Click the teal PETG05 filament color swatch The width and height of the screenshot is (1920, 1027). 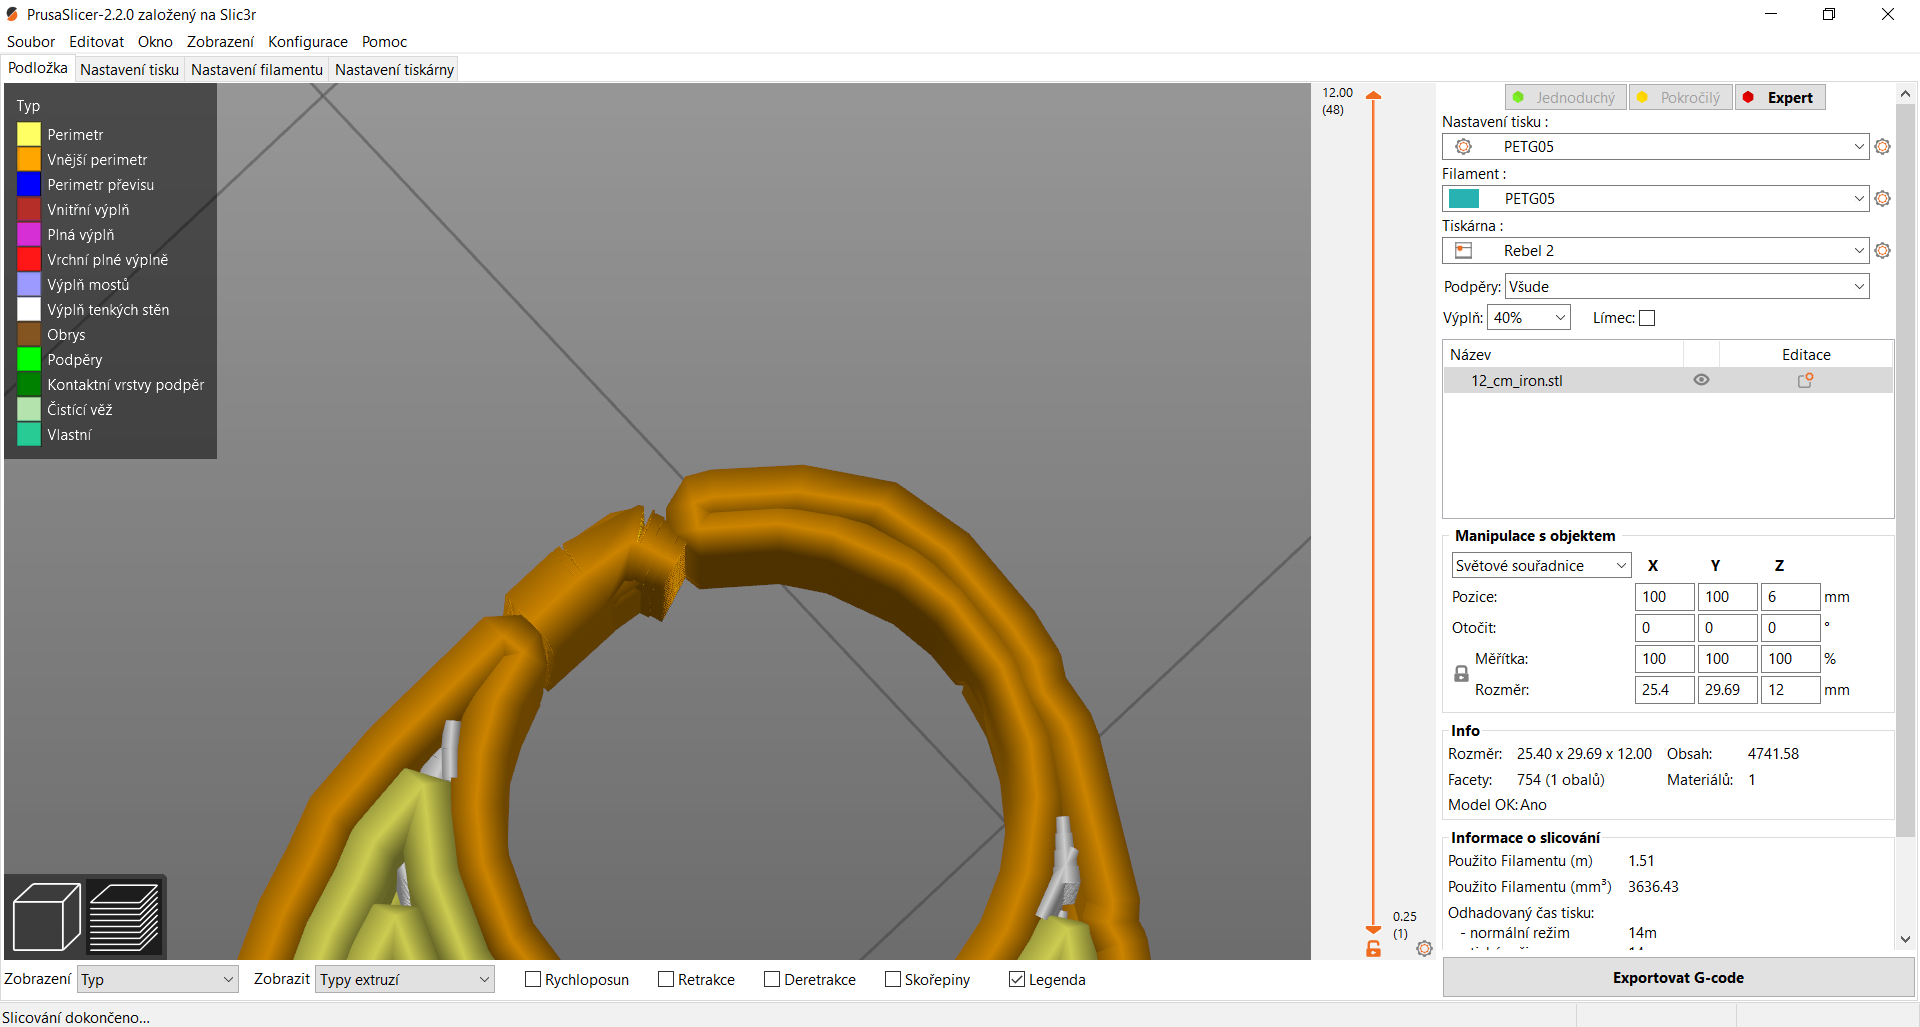(1463, 199)
